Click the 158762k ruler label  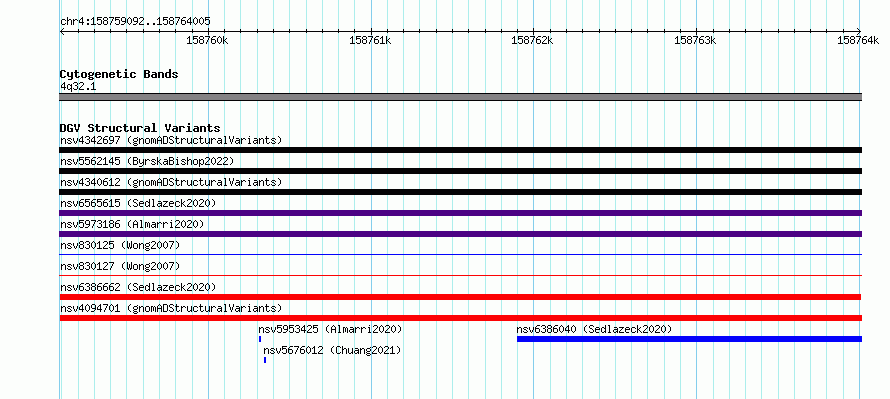click(x=532, y=40)
